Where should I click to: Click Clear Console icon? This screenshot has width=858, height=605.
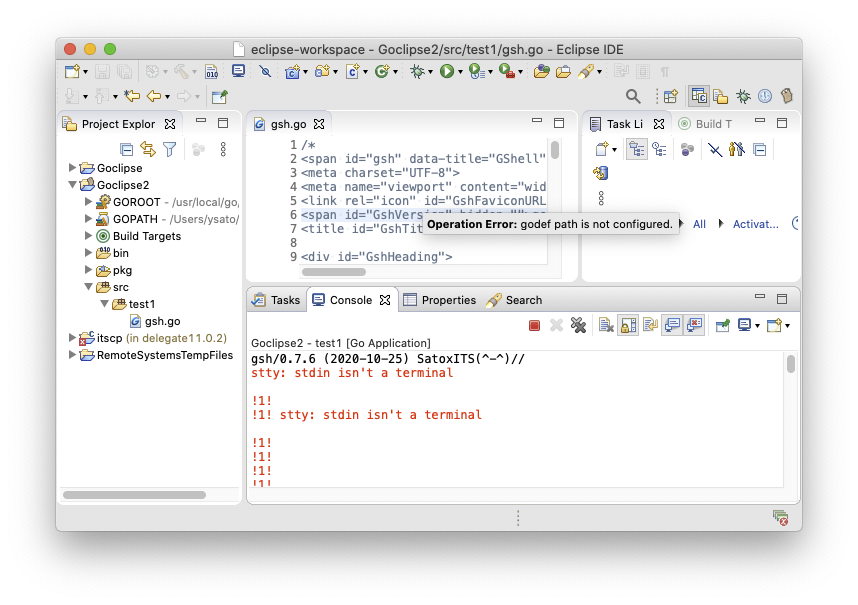pos(606,325)
